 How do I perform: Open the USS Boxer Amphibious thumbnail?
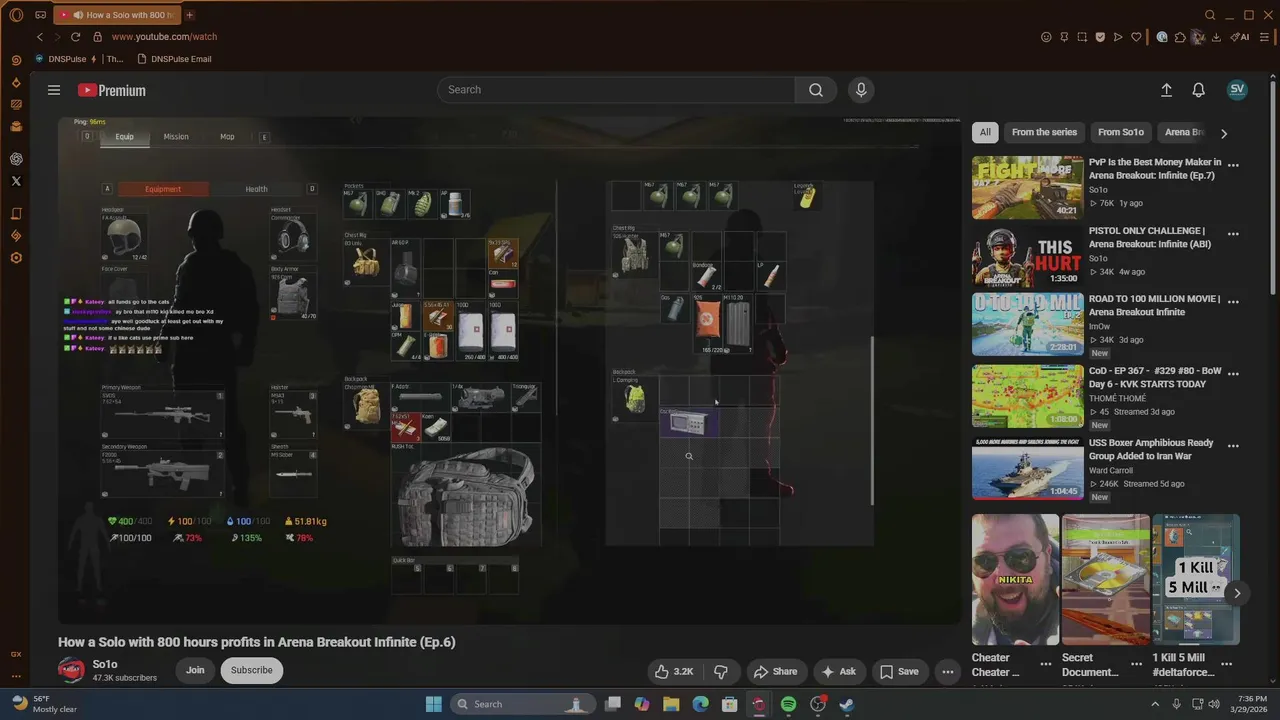(1027, 468)
